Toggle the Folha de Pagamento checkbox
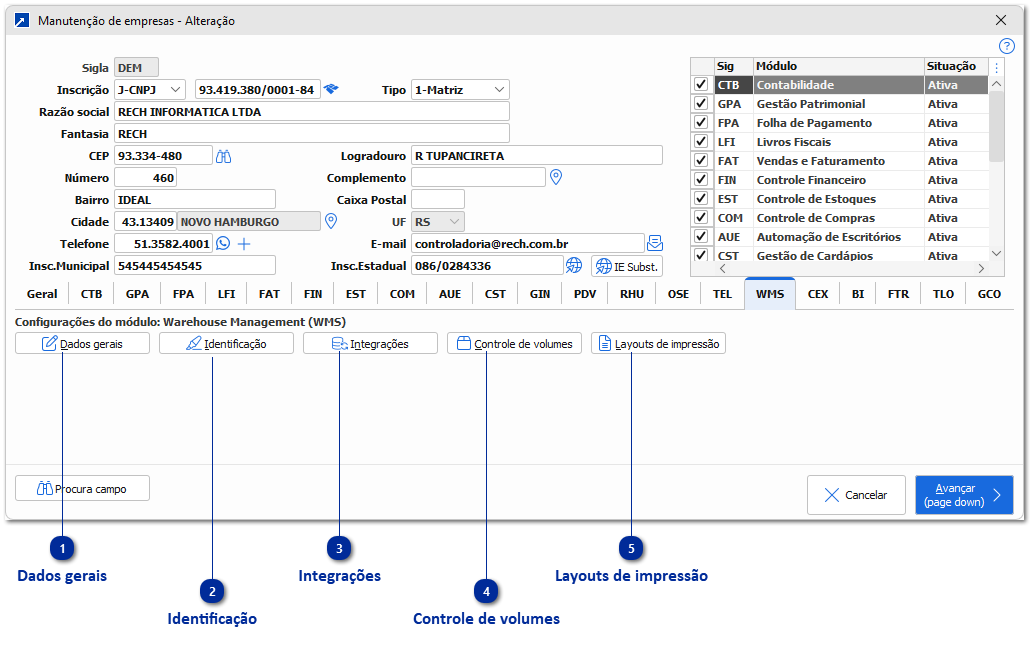 coord(701,124)
